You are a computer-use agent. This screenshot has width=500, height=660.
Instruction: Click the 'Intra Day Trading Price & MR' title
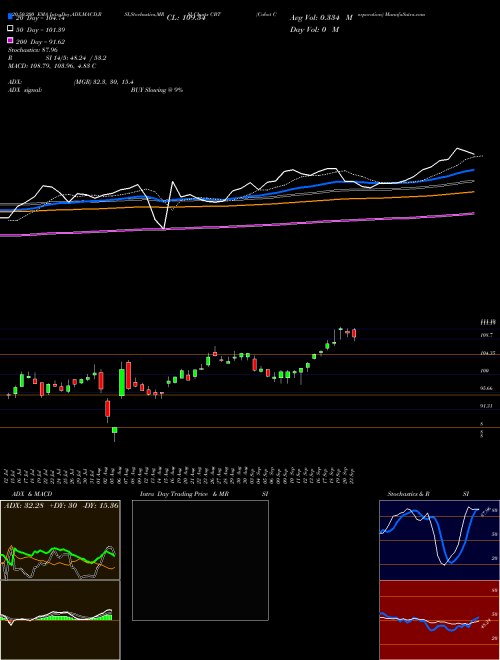tap(184, 494)
